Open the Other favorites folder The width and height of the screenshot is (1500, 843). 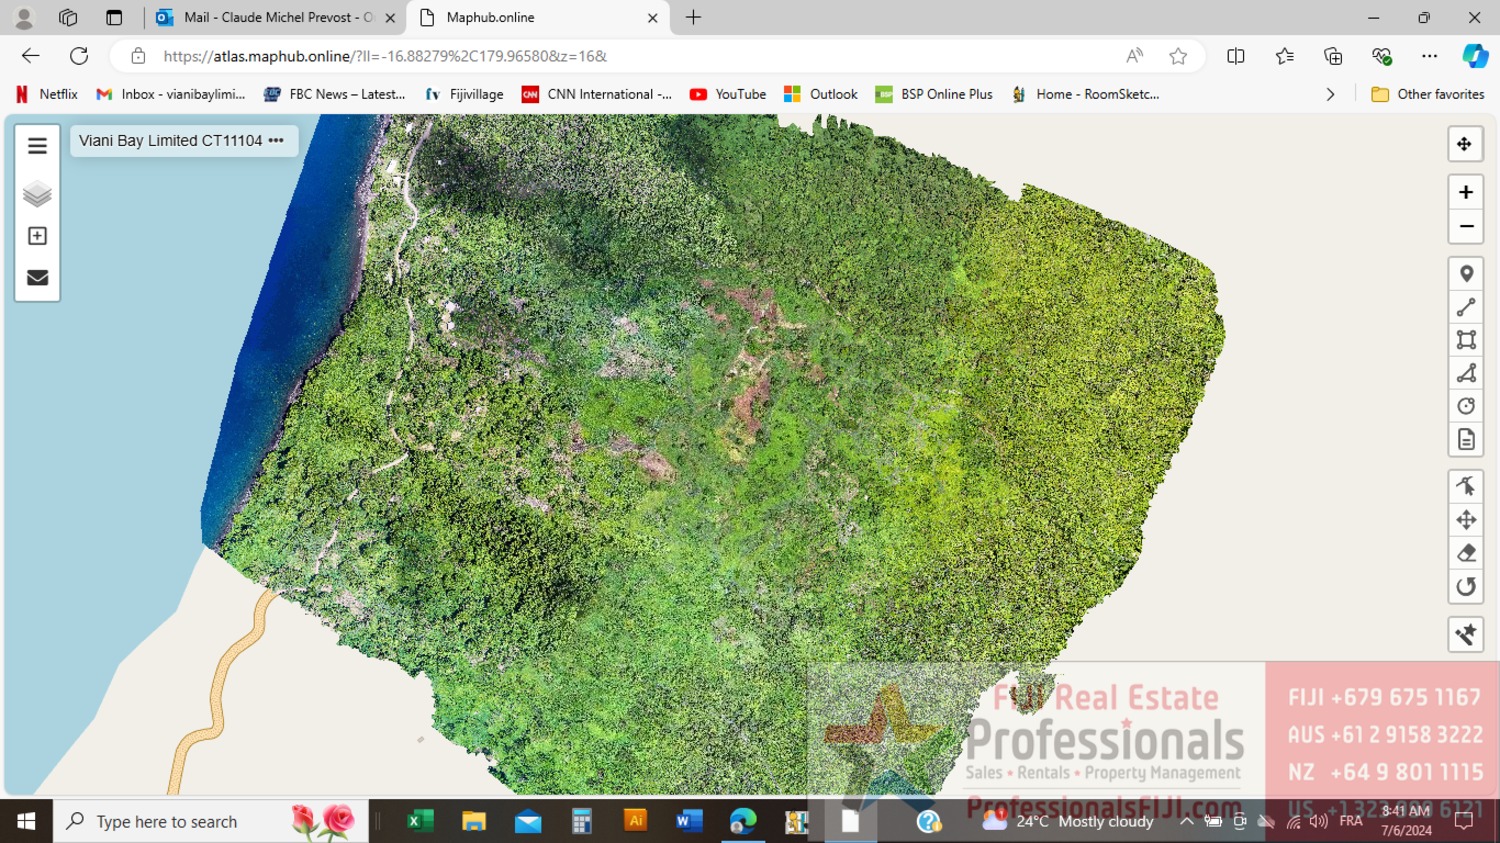point(1428,94)
